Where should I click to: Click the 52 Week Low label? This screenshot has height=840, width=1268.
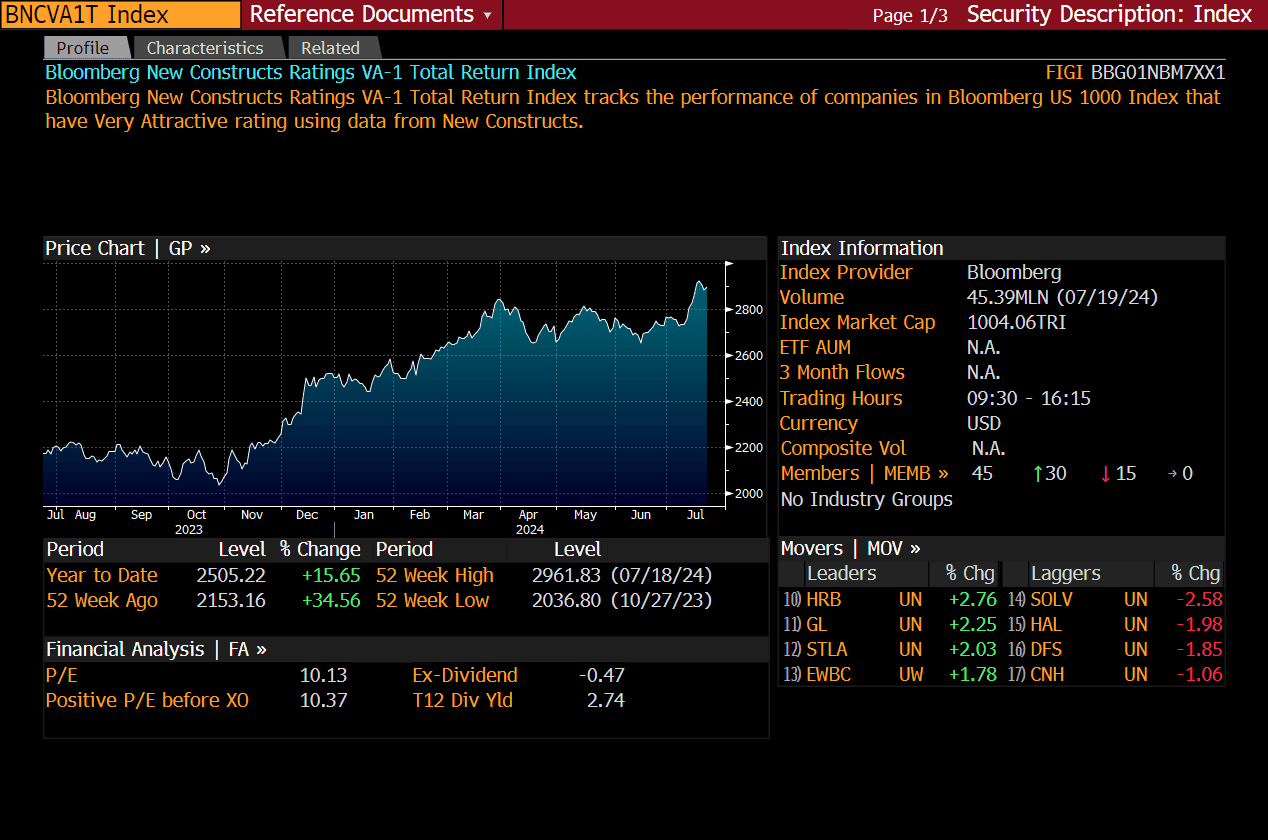click(433, 600)
